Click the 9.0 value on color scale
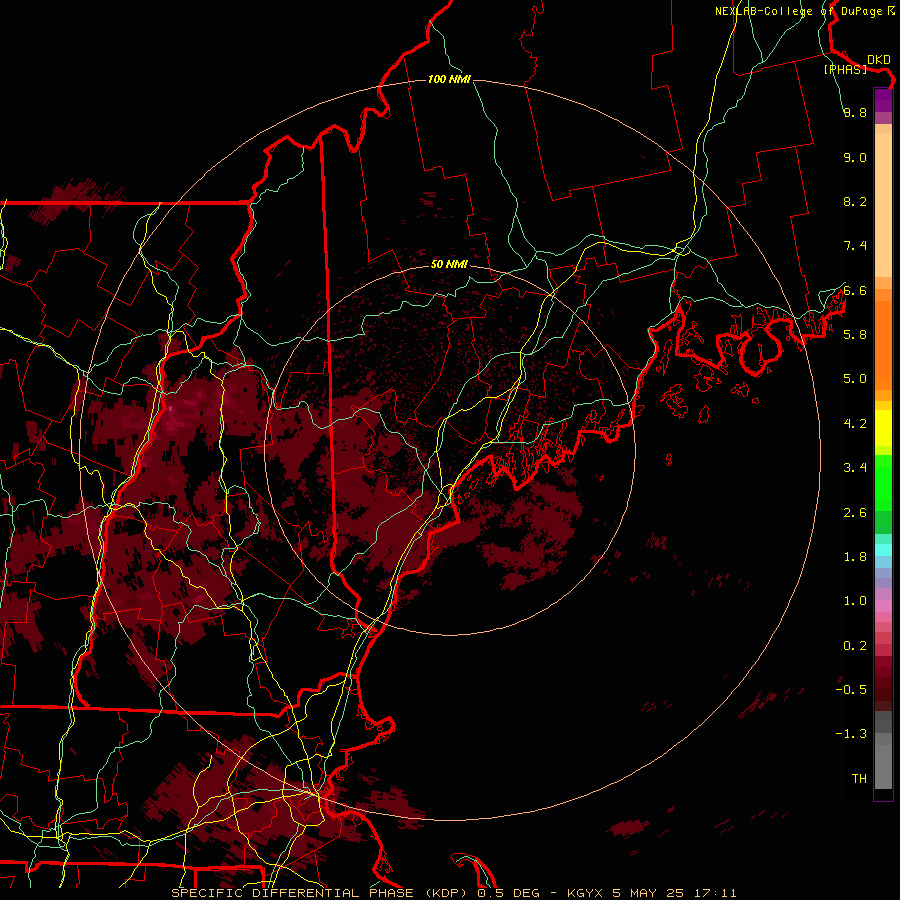Screen dimensions: 900x900 coord(855,157)
